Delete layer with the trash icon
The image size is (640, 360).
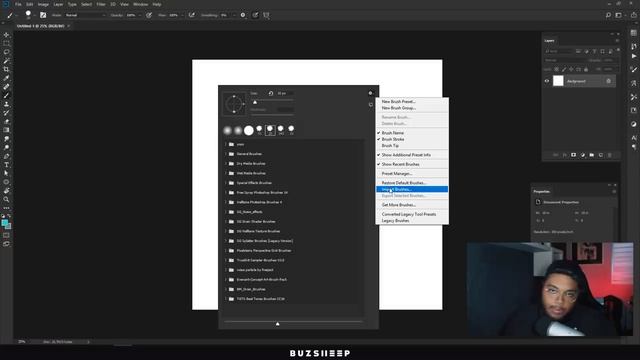coord(610,155)
